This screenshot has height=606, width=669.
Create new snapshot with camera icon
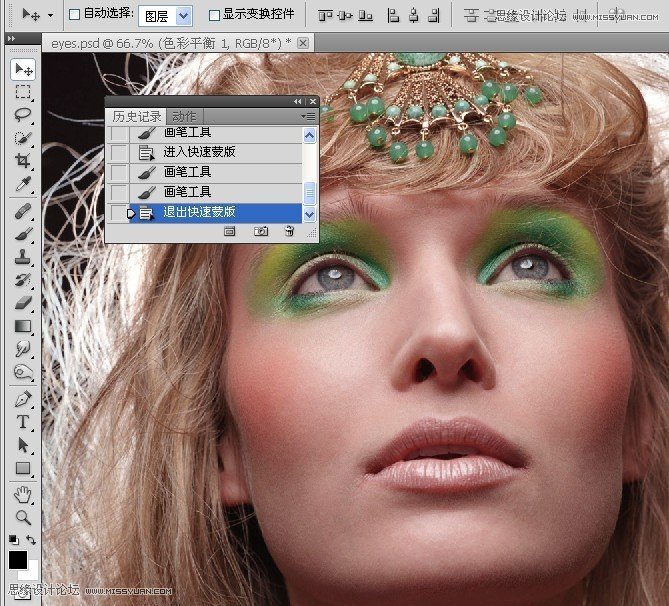click(260, 231)
